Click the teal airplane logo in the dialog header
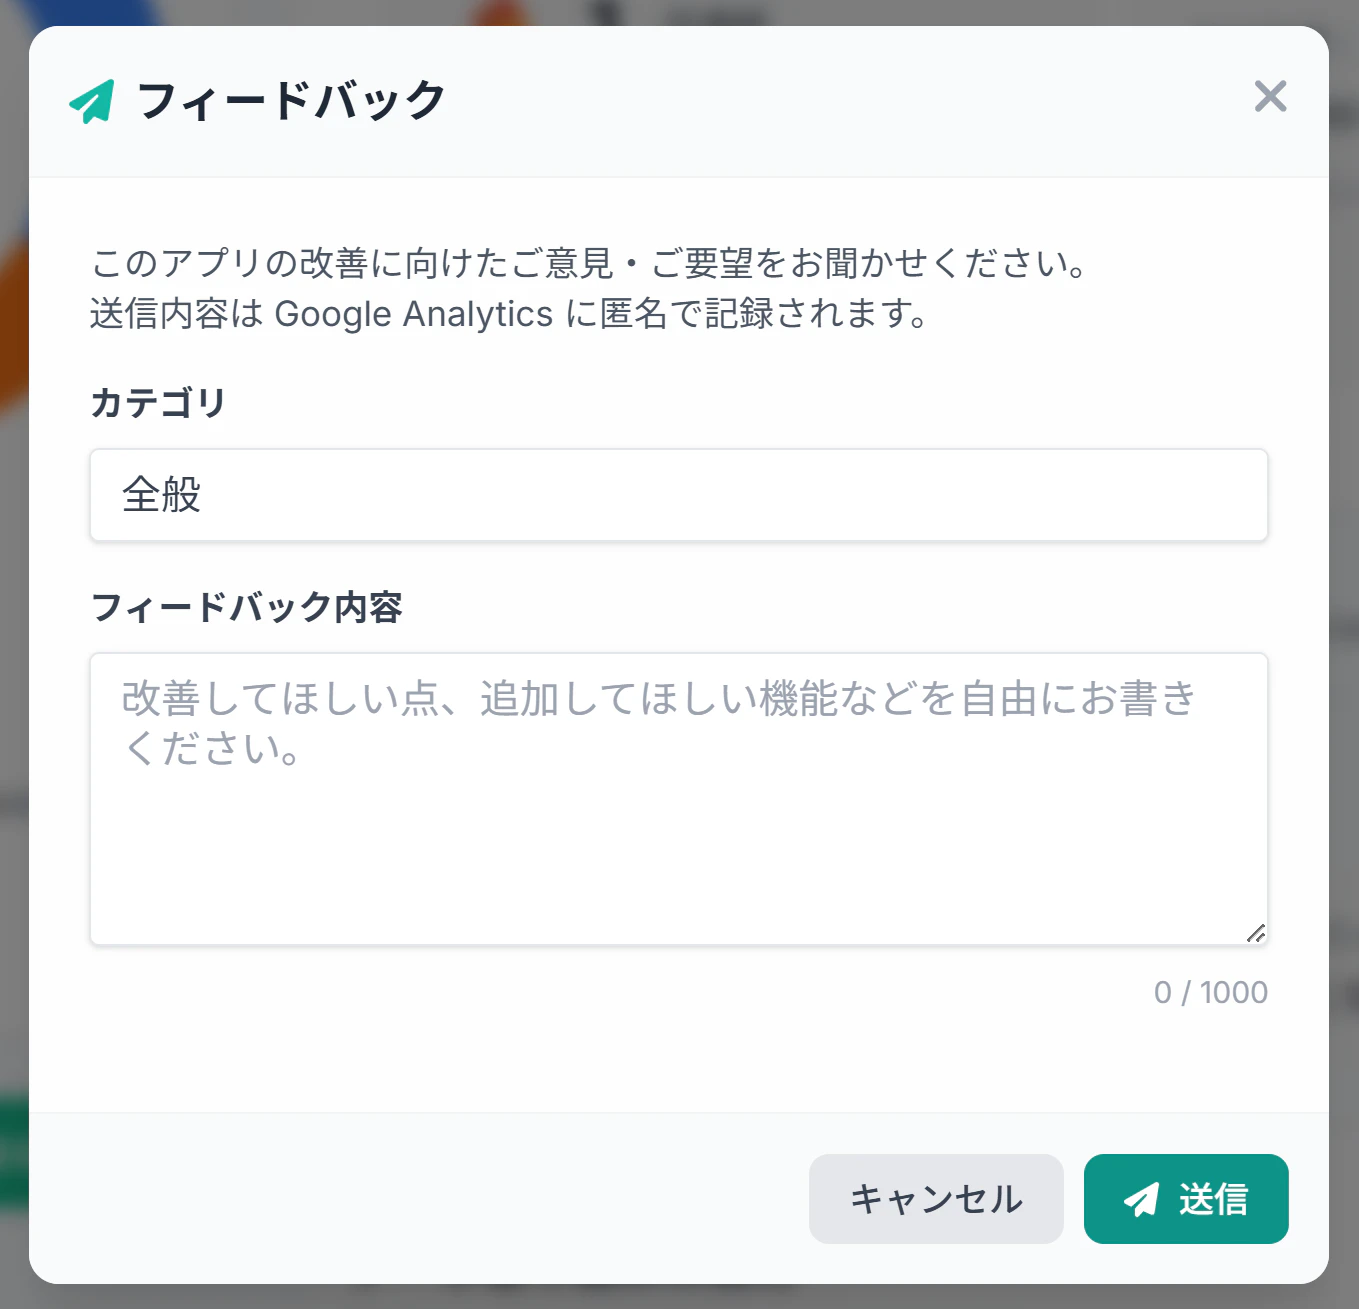This screenshot has height=1309, width=1359. pyautogui.click(x=92, y=99)
